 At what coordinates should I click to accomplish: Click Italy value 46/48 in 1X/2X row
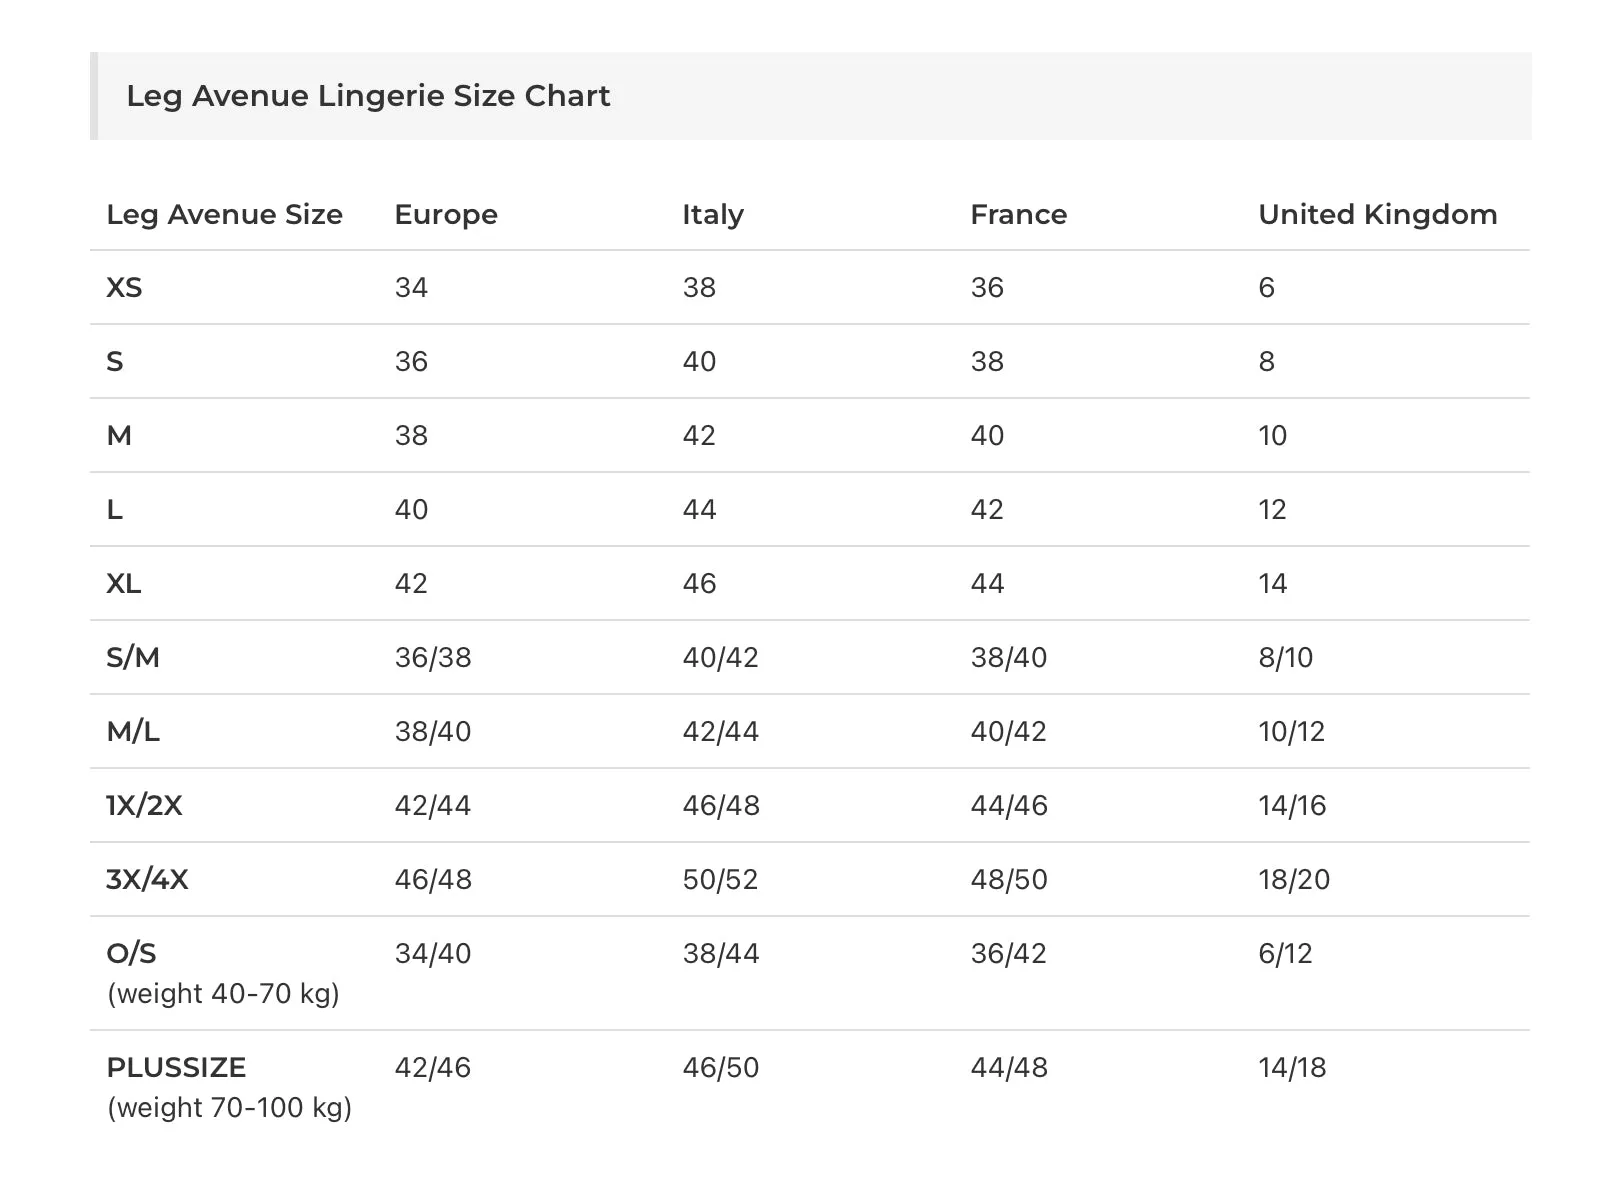(x=721, y=806)
